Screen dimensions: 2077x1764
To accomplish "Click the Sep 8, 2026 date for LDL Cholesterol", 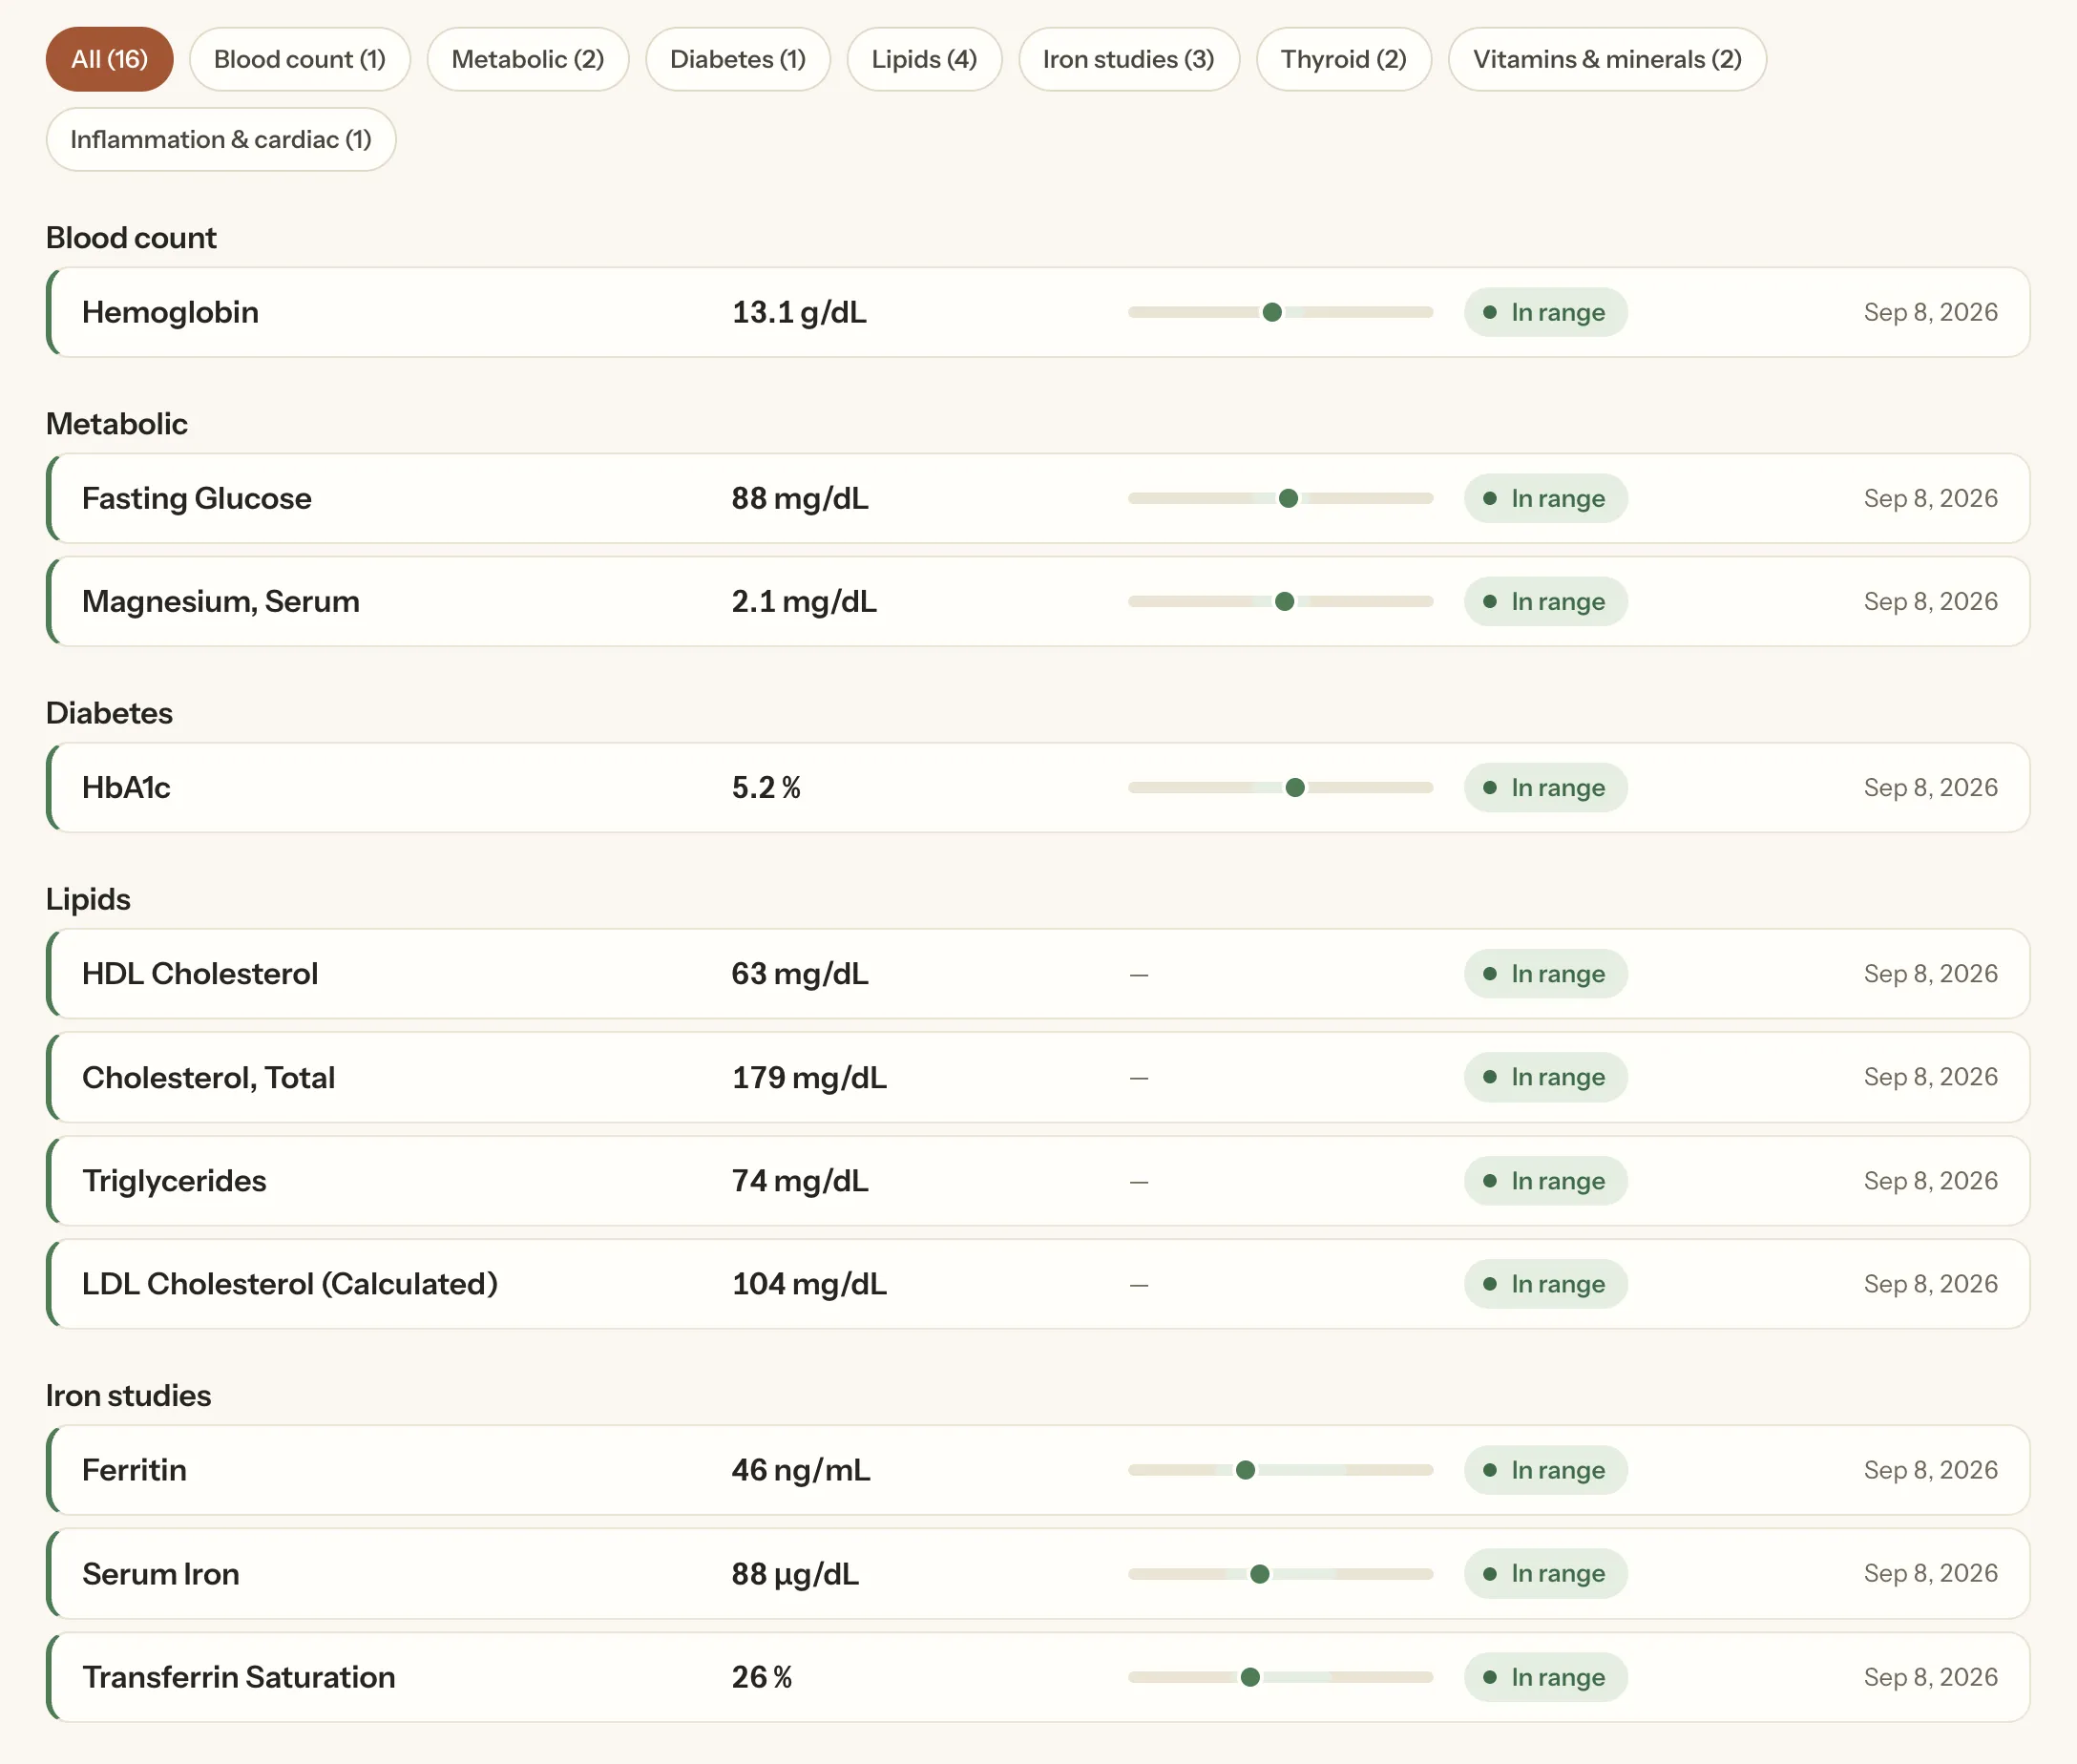I will click(x=1930, y=1283).
